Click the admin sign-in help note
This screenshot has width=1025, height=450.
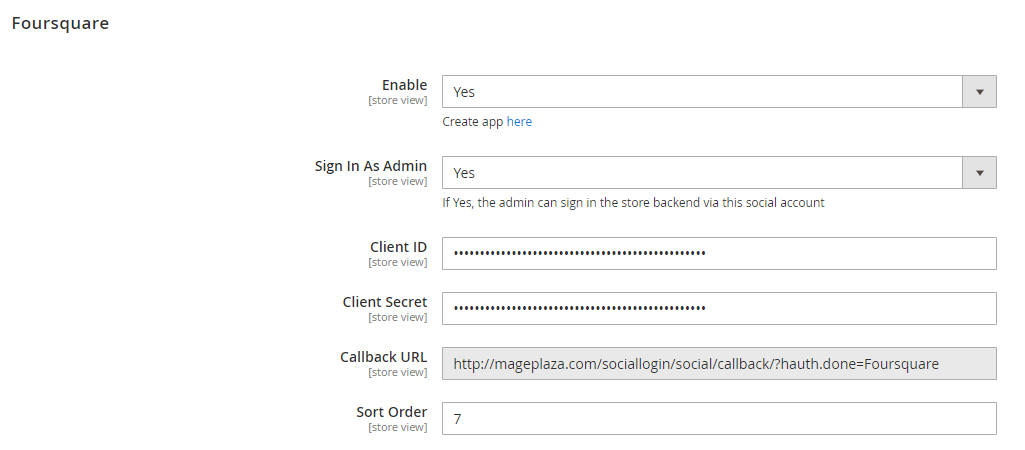point(634,203)
